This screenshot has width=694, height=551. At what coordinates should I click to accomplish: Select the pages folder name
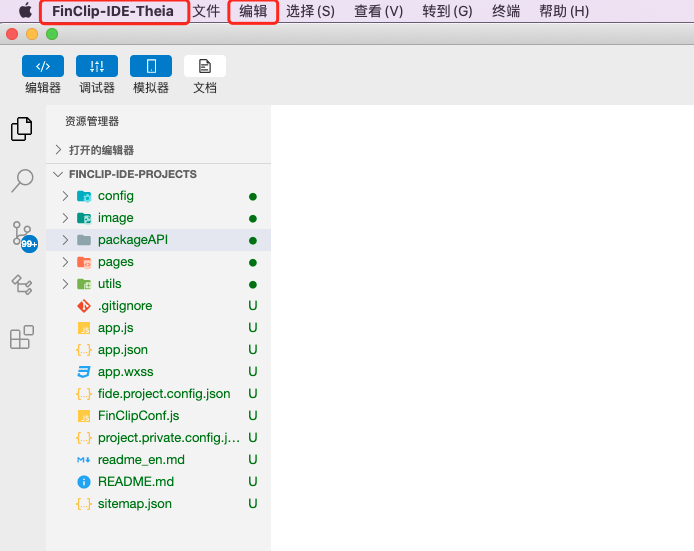pyautogui.click(x=116, y=262)
